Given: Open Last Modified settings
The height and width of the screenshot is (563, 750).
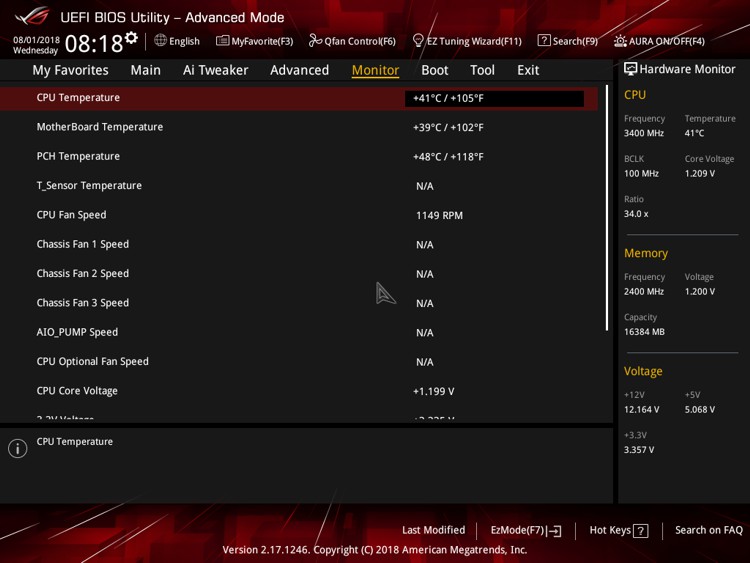Looking at the screenshot, I should point(433,530).
